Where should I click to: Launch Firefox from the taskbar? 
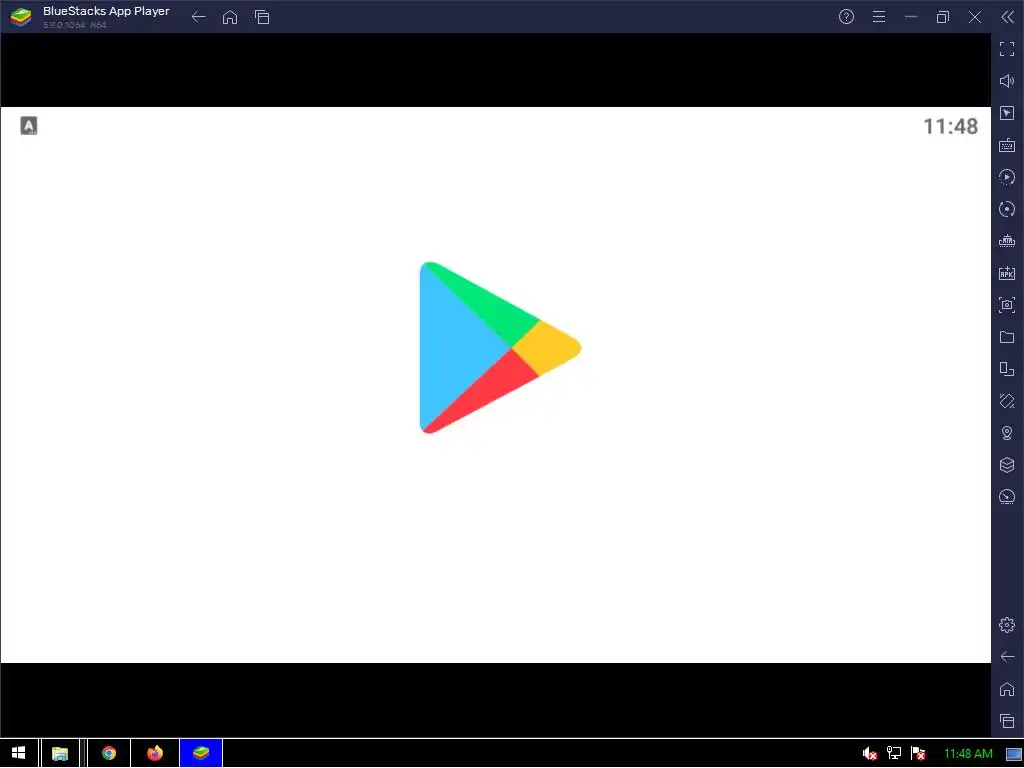click(x=155, y=753)
